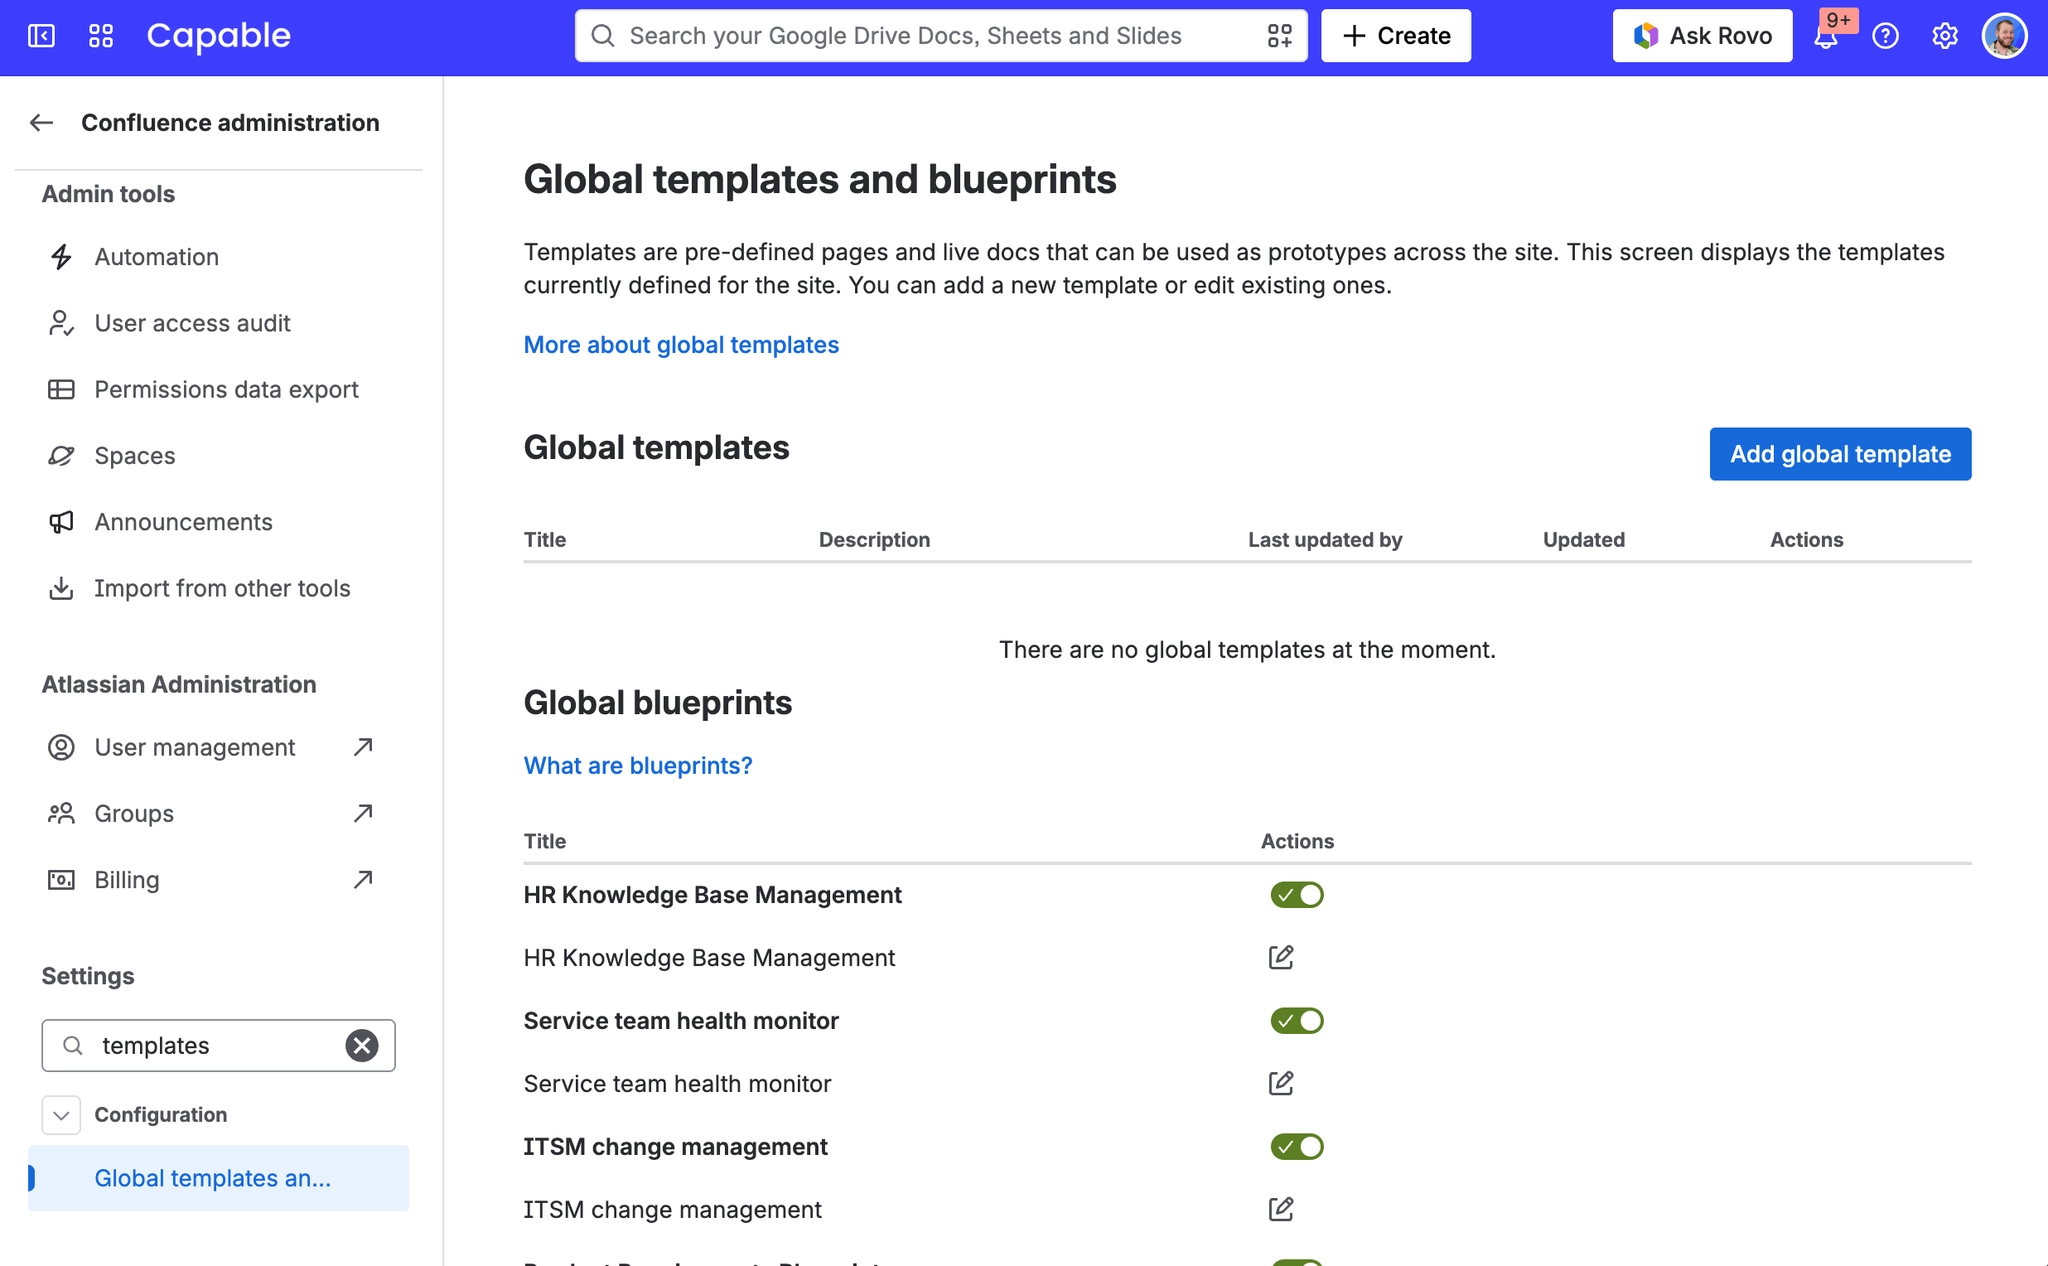The width and height of the screenshot is (2048, 1266).
Task: Click the Spaces planet icon
Action: pyautogui.click(x=61, y=456)
